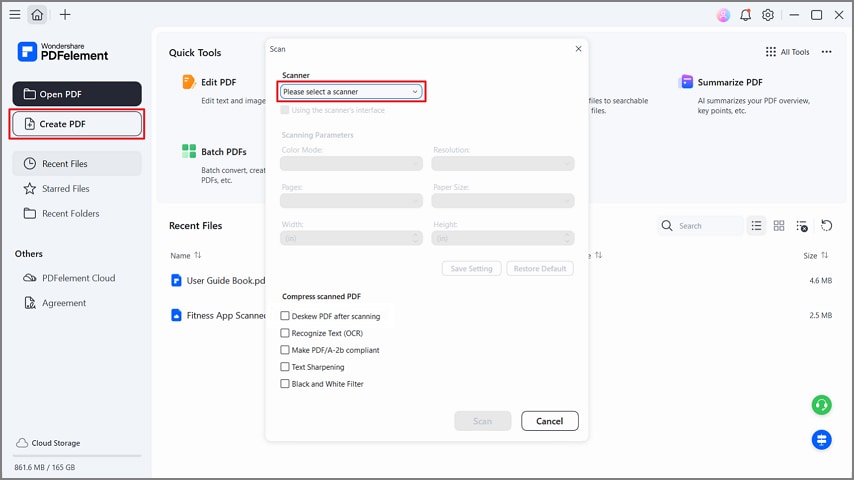The height and width of the screenshot is (480, 854).
Task: Click the Fitness App file icon
Action: tap(176, 315)
